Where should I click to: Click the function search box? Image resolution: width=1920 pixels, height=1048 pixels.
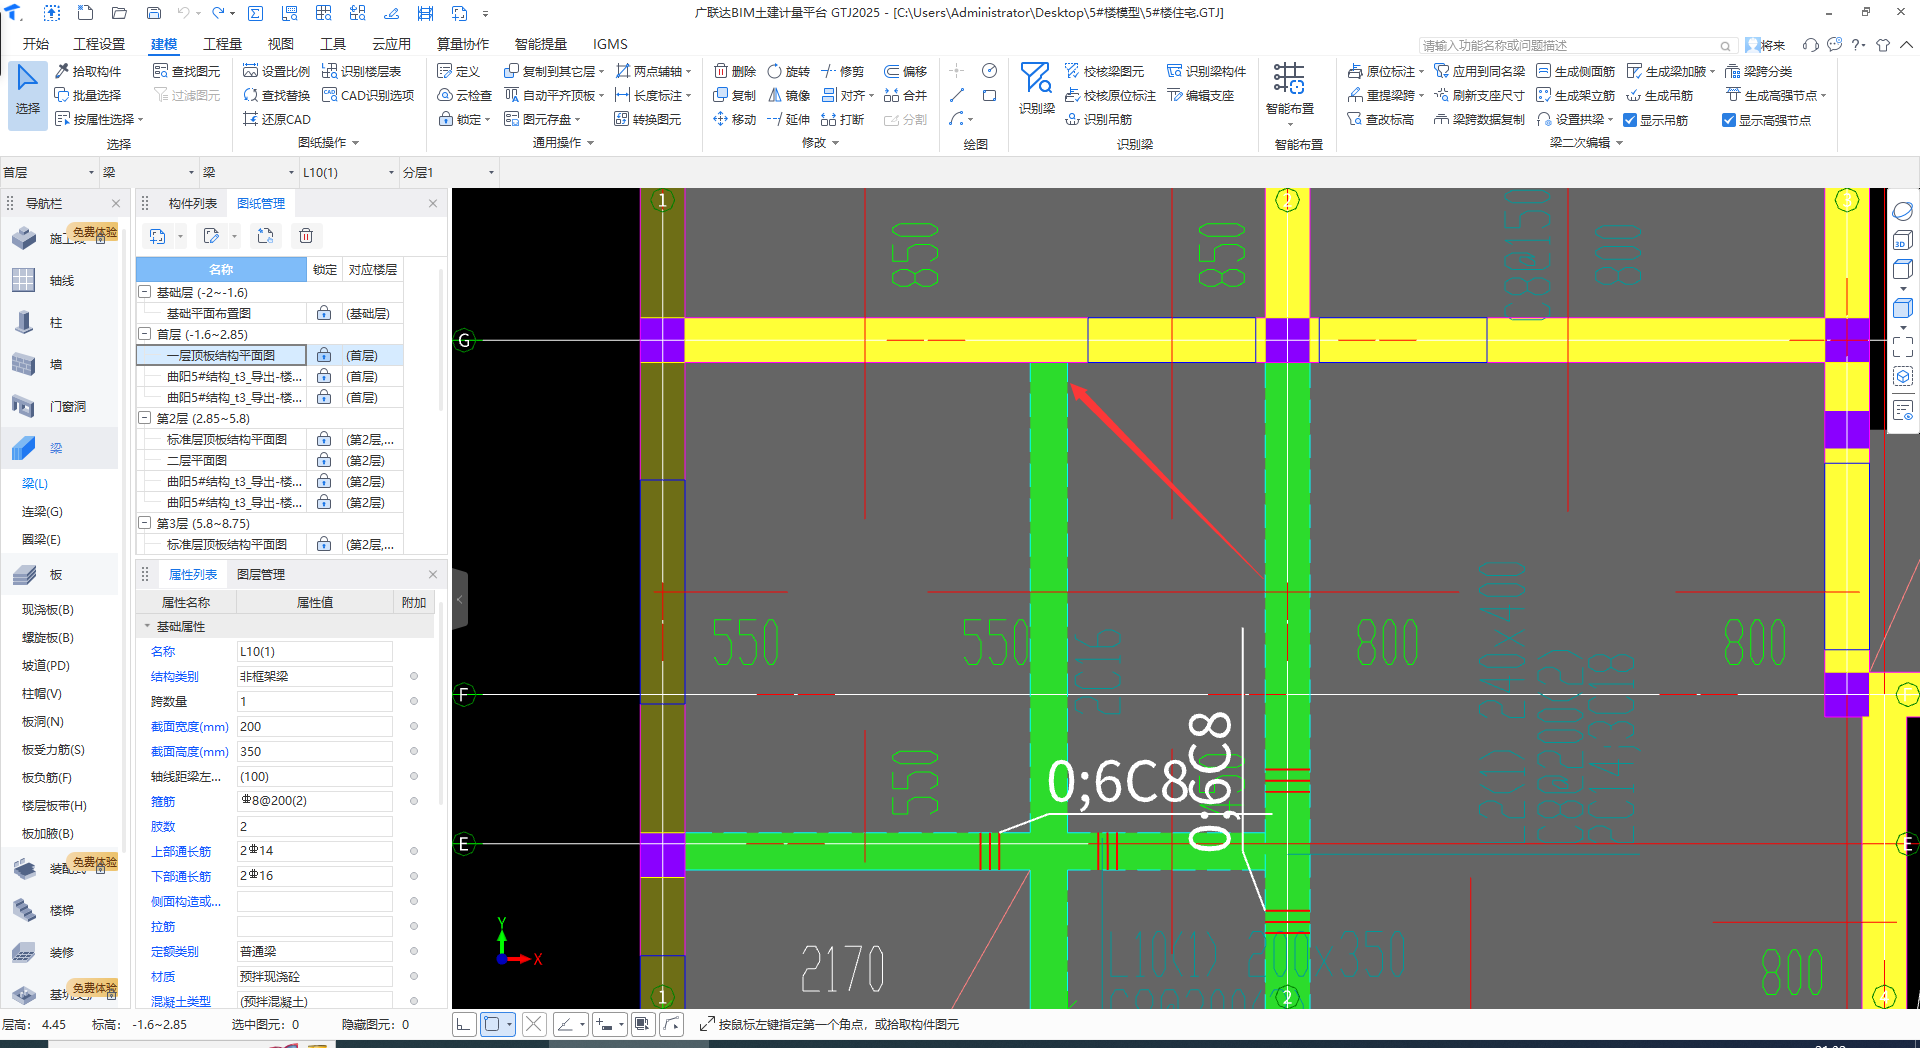click(x=1576, y=45)
